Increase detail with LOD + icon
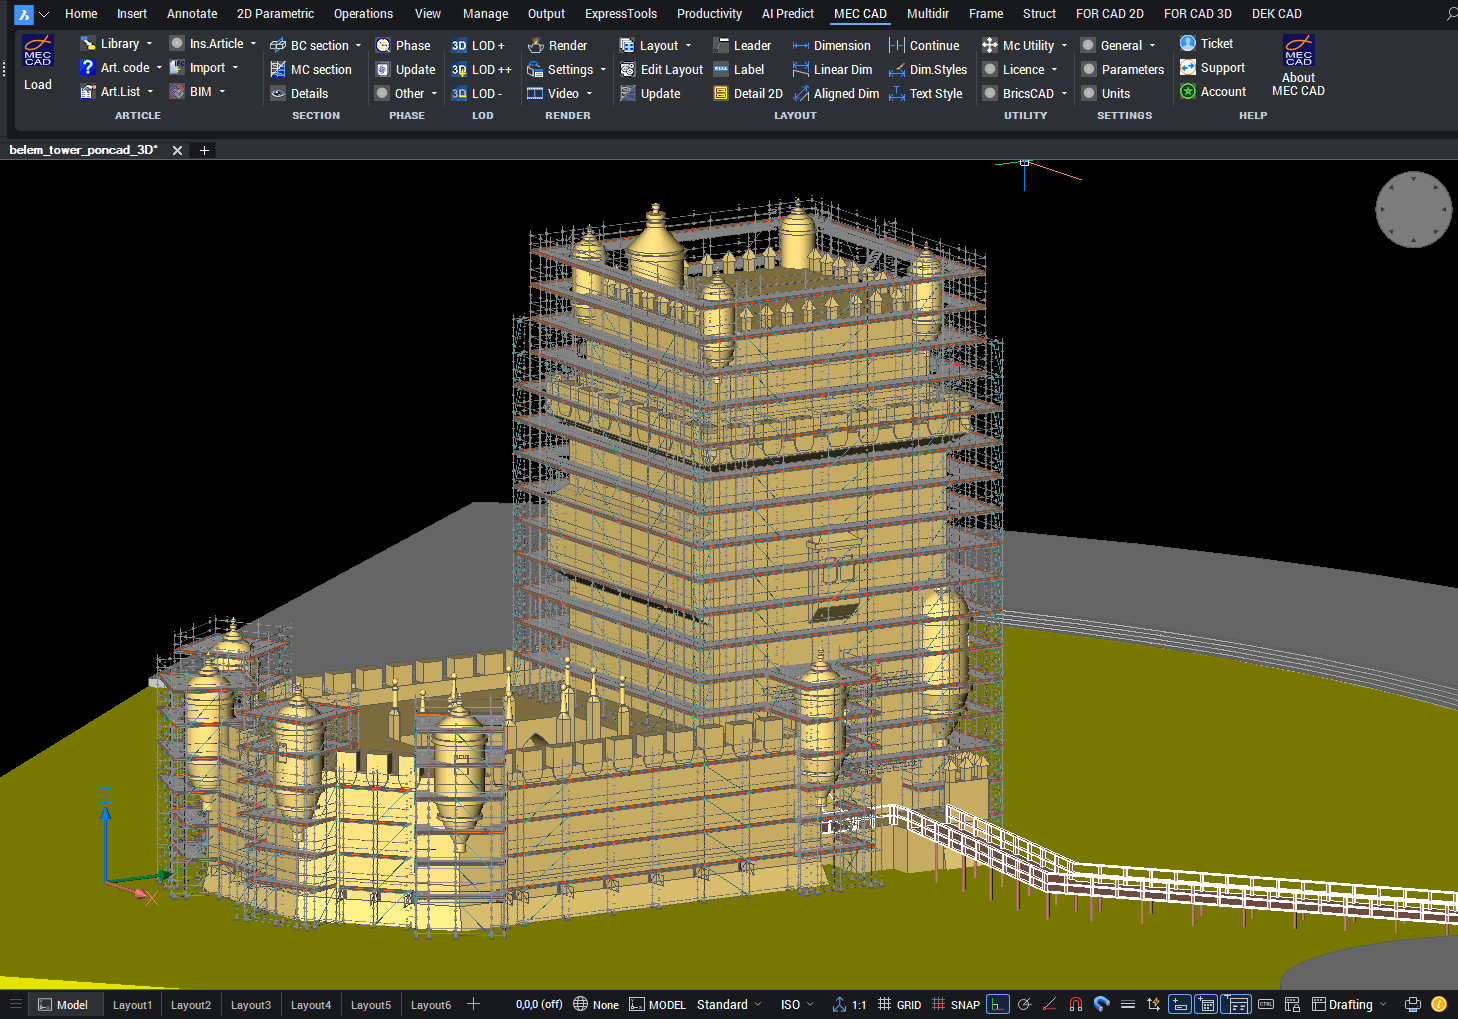1458x1019 pixels. [x=459, y=46]
